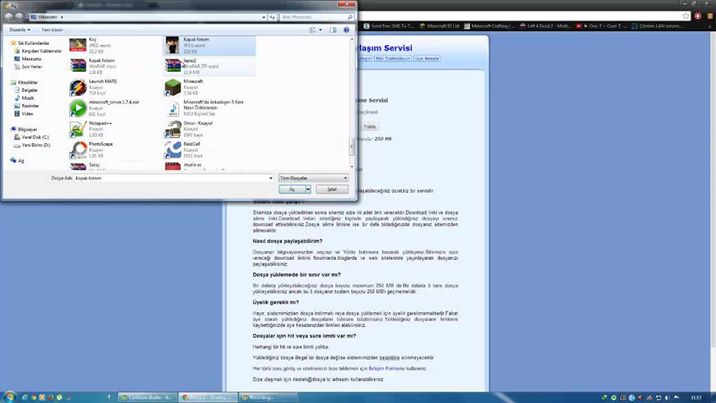The width and height of the screenshot is (716, 403).
Task: Open the Send Free SMS bookmark
Action: [x=389, y=26]
